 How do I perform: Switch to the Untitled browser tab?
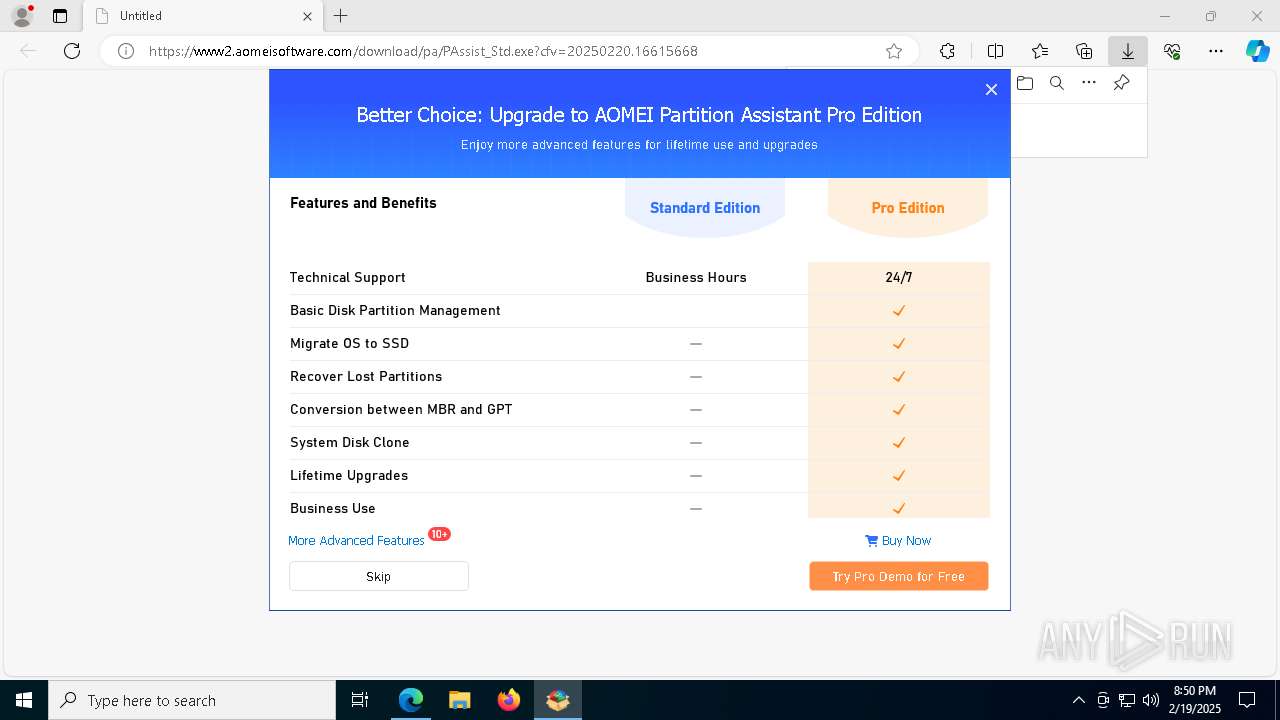coord(200,16)
